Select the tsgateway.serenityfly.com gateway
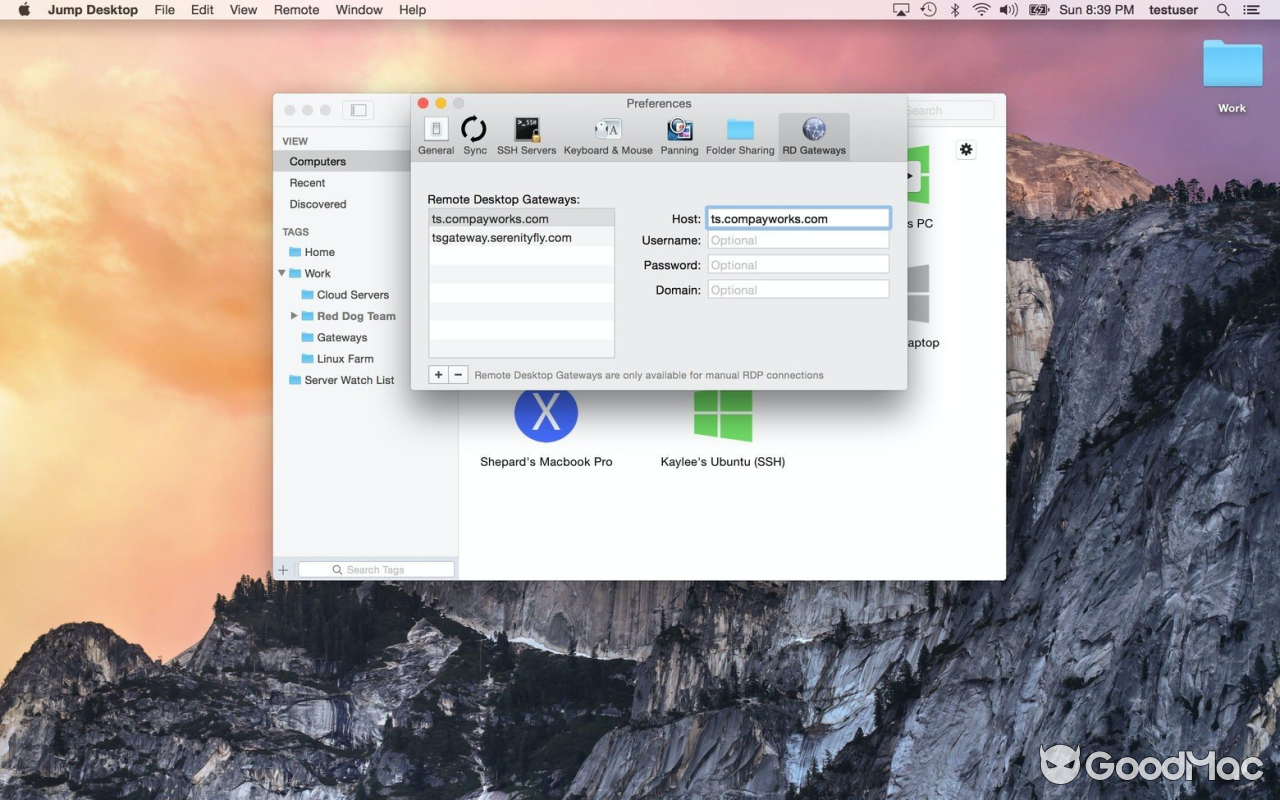This screenshot has height=800, width=1280. click(x=501, y=237)
